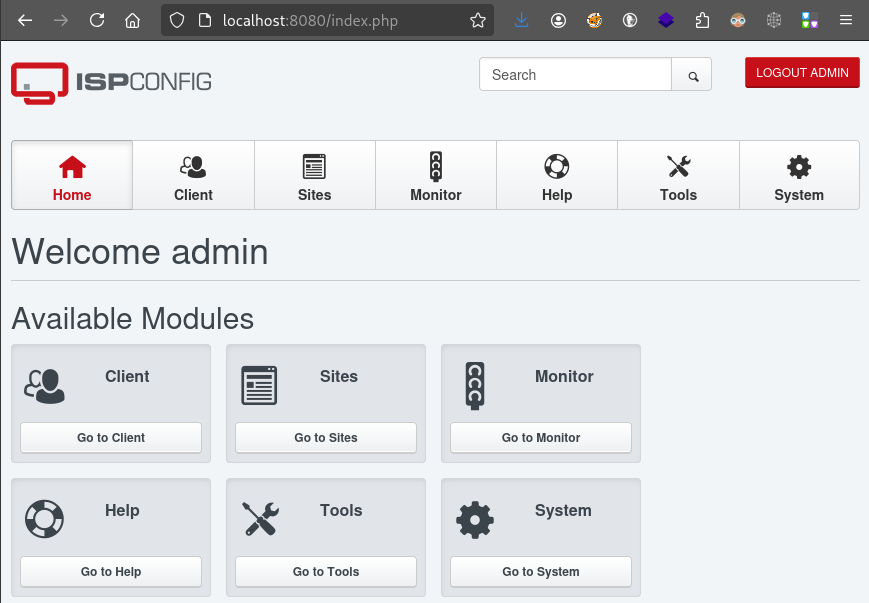Click the bookmark star icon in address bar
The image size is (869, 603).
[x=477, y=20]
